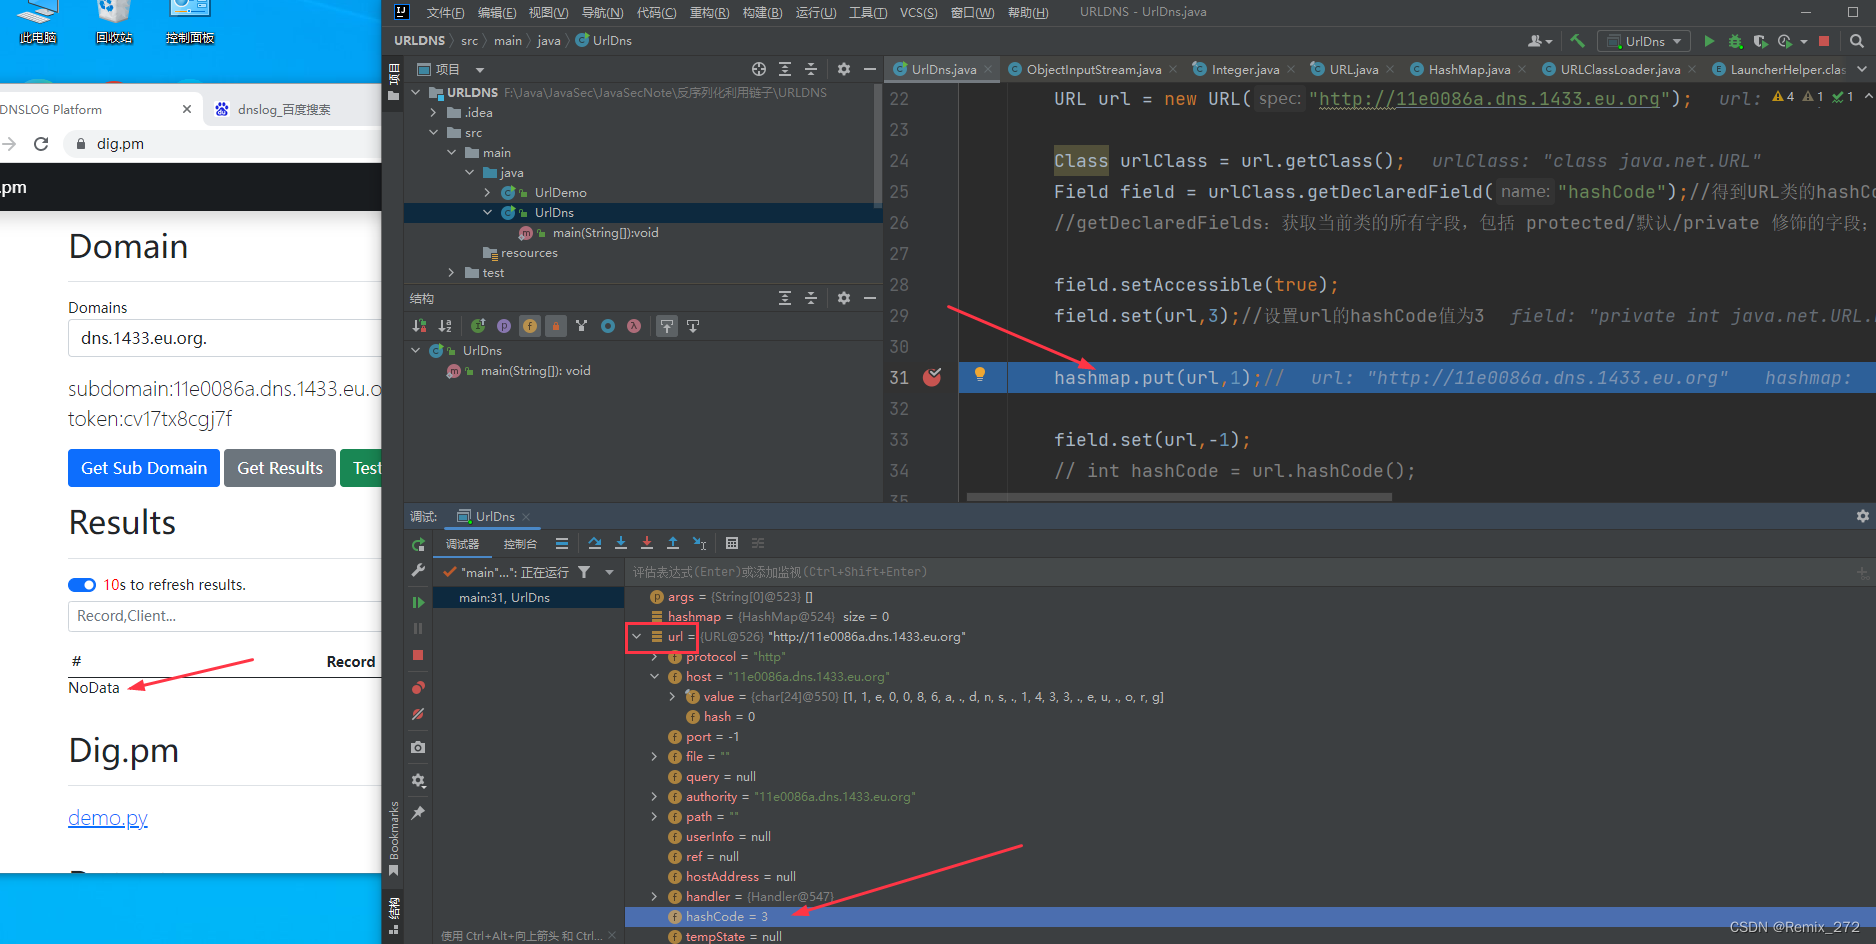The height and width of the screenshot is (944, 1876).
Task: Toggle 10s auto refresh results switch
Action: [82, 585]
